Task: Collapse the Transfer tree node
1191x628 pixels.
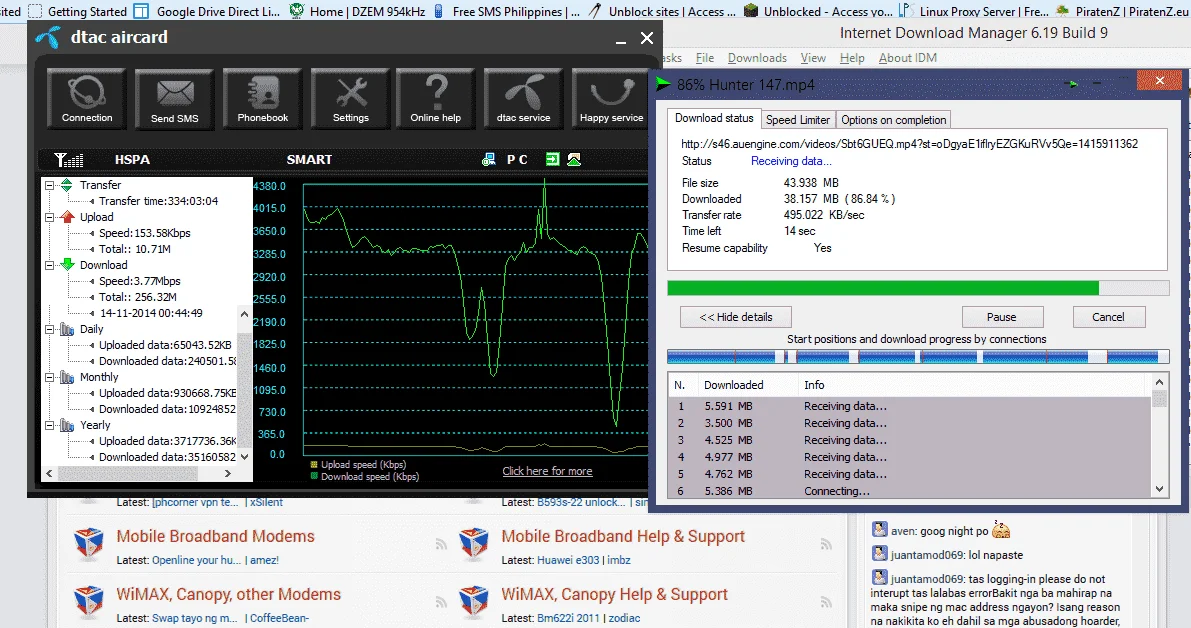Action: [x=49, y=185]
